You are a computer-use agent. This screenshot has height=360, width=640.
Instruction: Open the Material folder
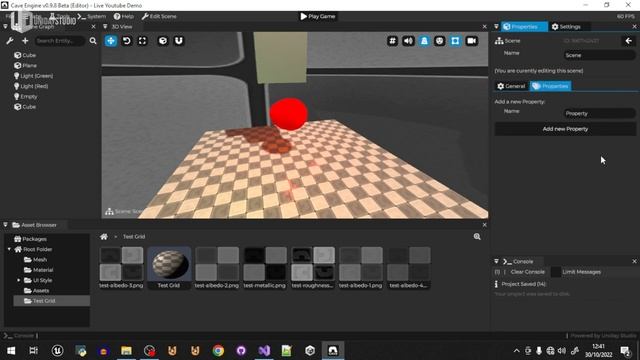click(x=39, y=270)
